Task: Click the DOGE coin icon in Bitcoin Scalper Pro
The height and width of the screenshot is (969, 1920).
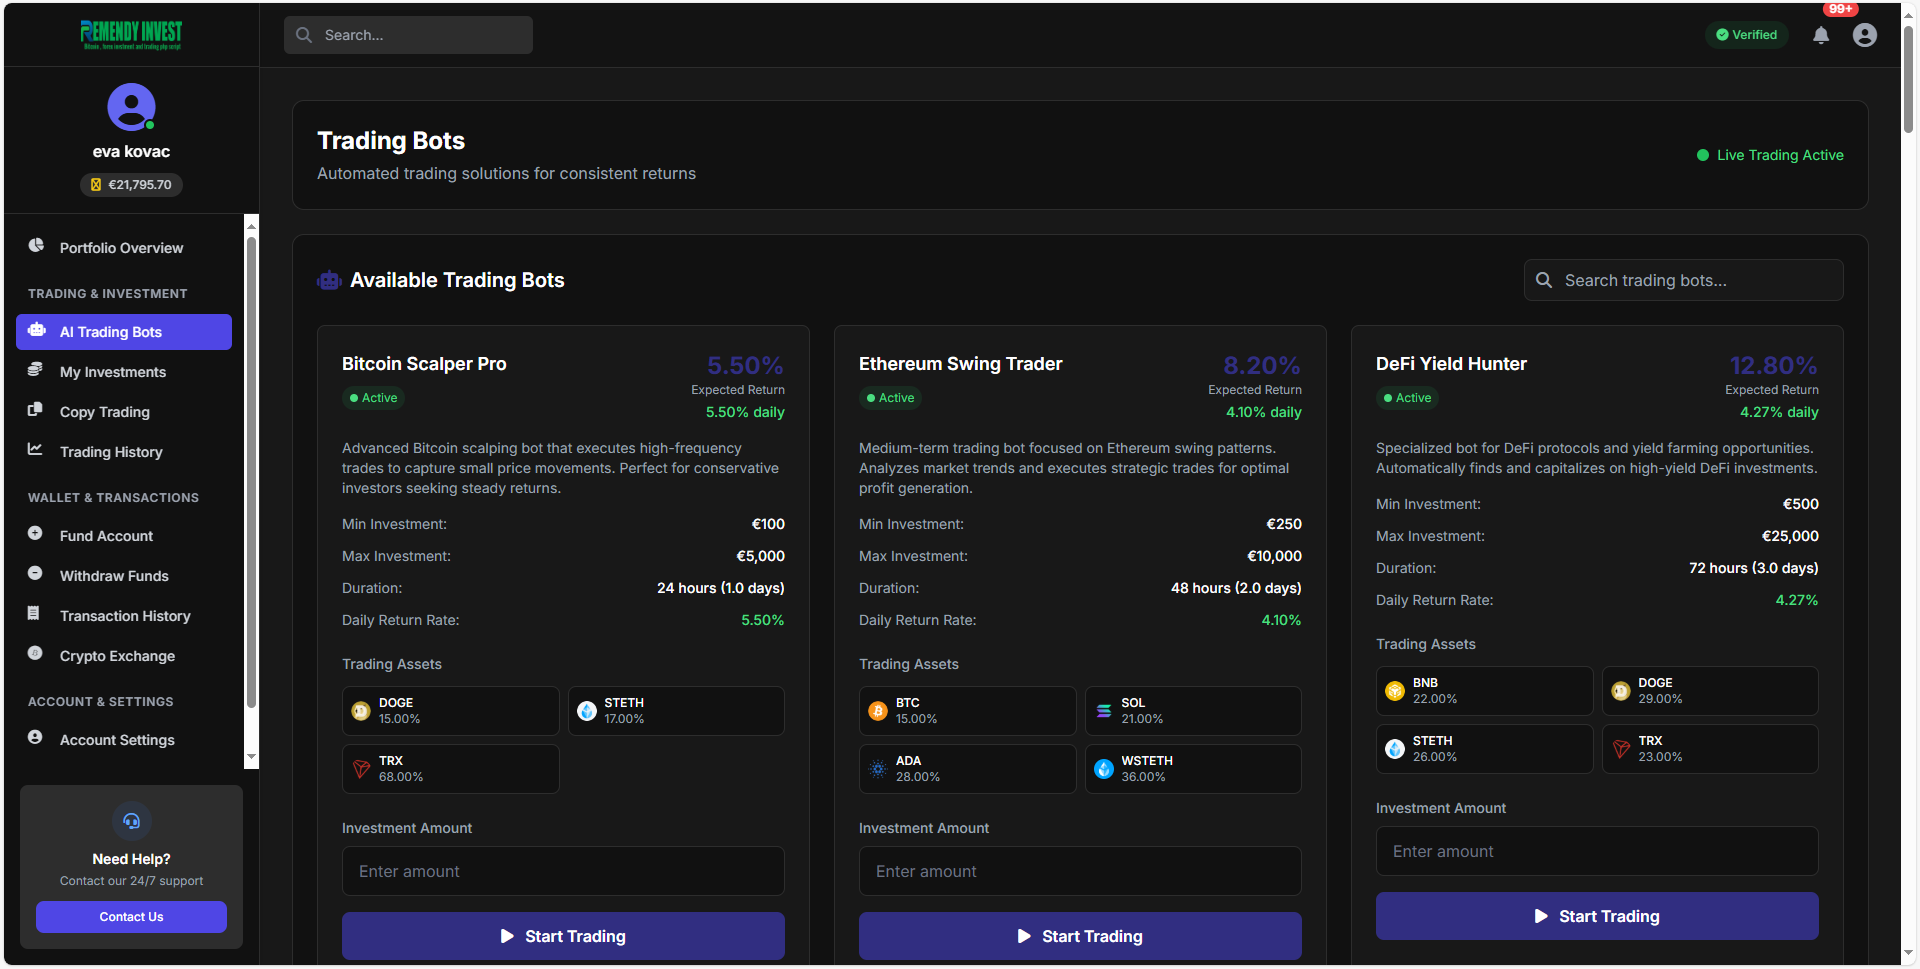Action: 361,711
